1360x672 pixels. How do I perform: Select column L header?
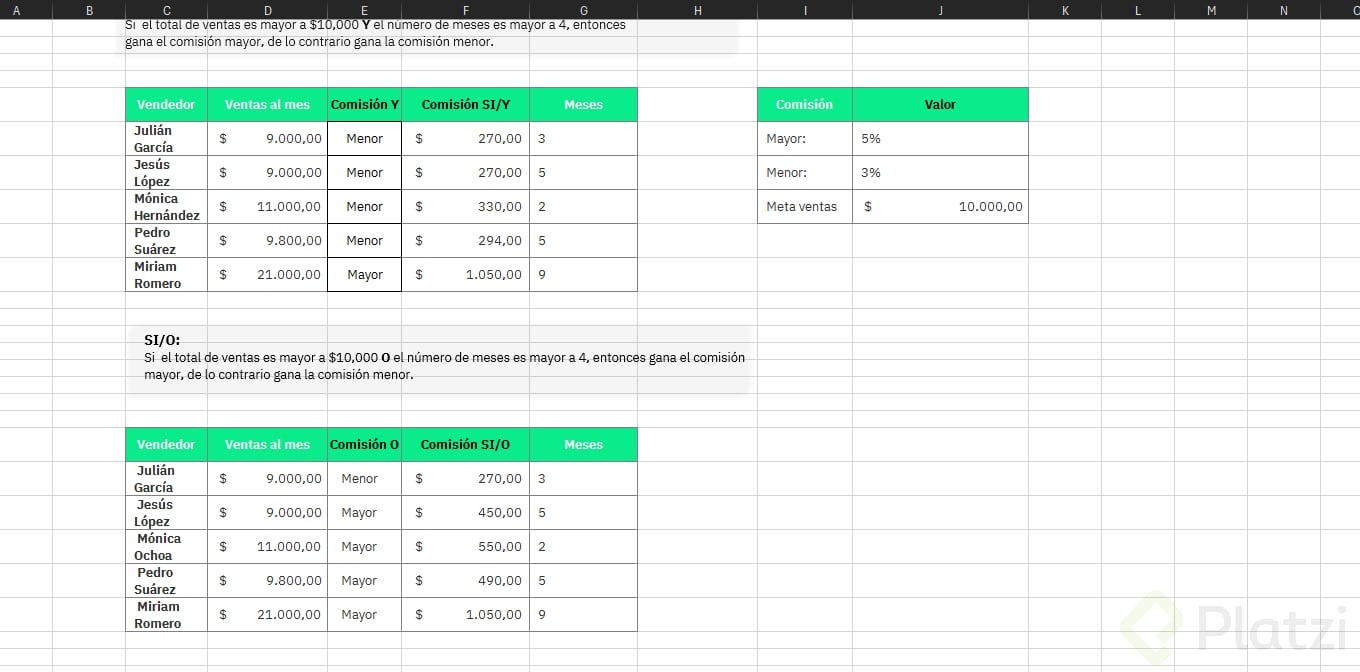pyautogui.click(x=1138, y=10)
